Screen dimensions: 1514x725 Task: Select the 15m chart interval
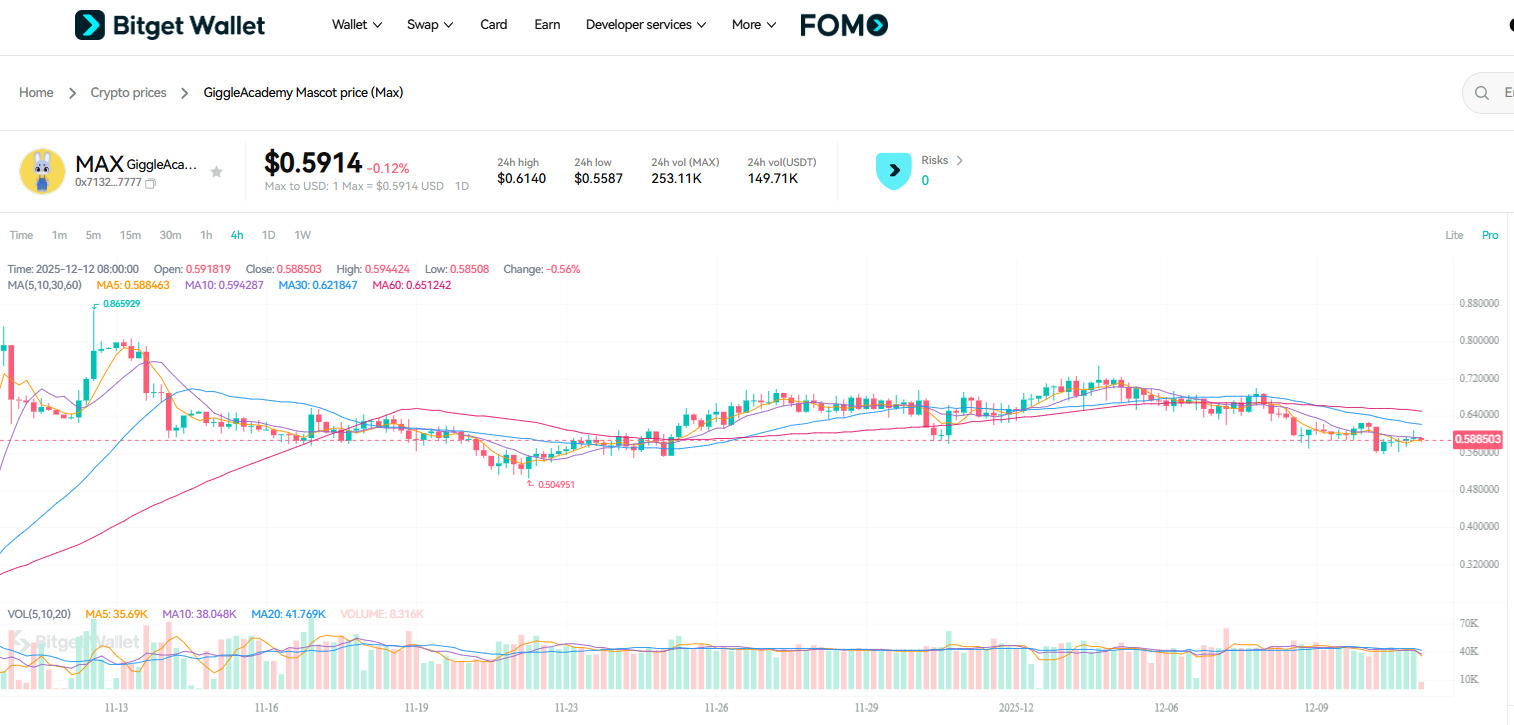coord(130,236)
